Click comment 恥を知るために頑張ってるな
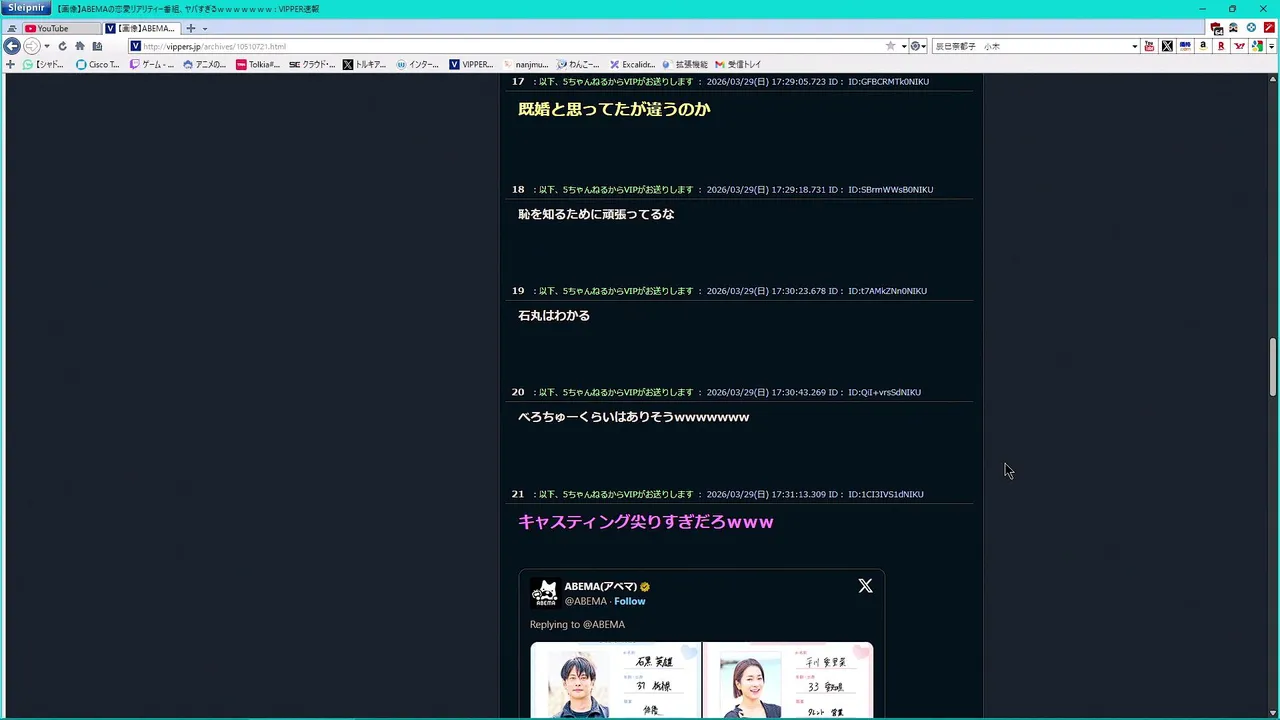 pos(596,214)
